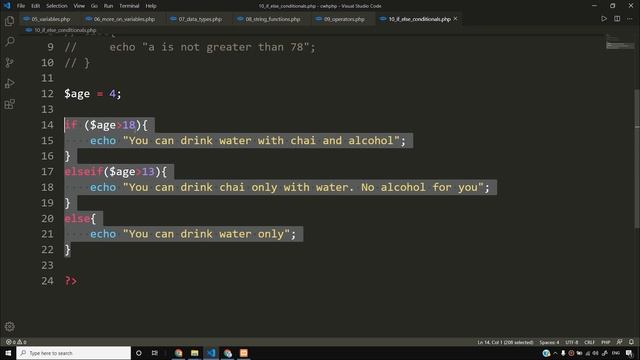This screenshot has width=640, height=360.
Task: Click the breadcrumb 10_if_else_conditionals.php
Action: pyautogui.click(x=65, y=30)
